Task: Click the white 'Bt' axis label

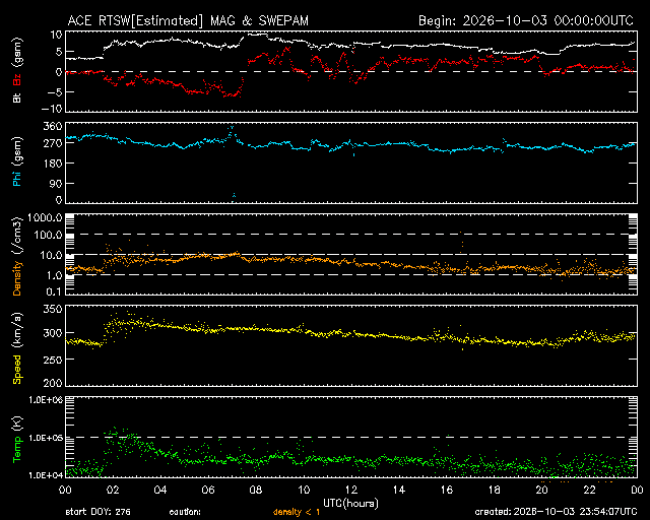Action: click(x=17, y=98)
